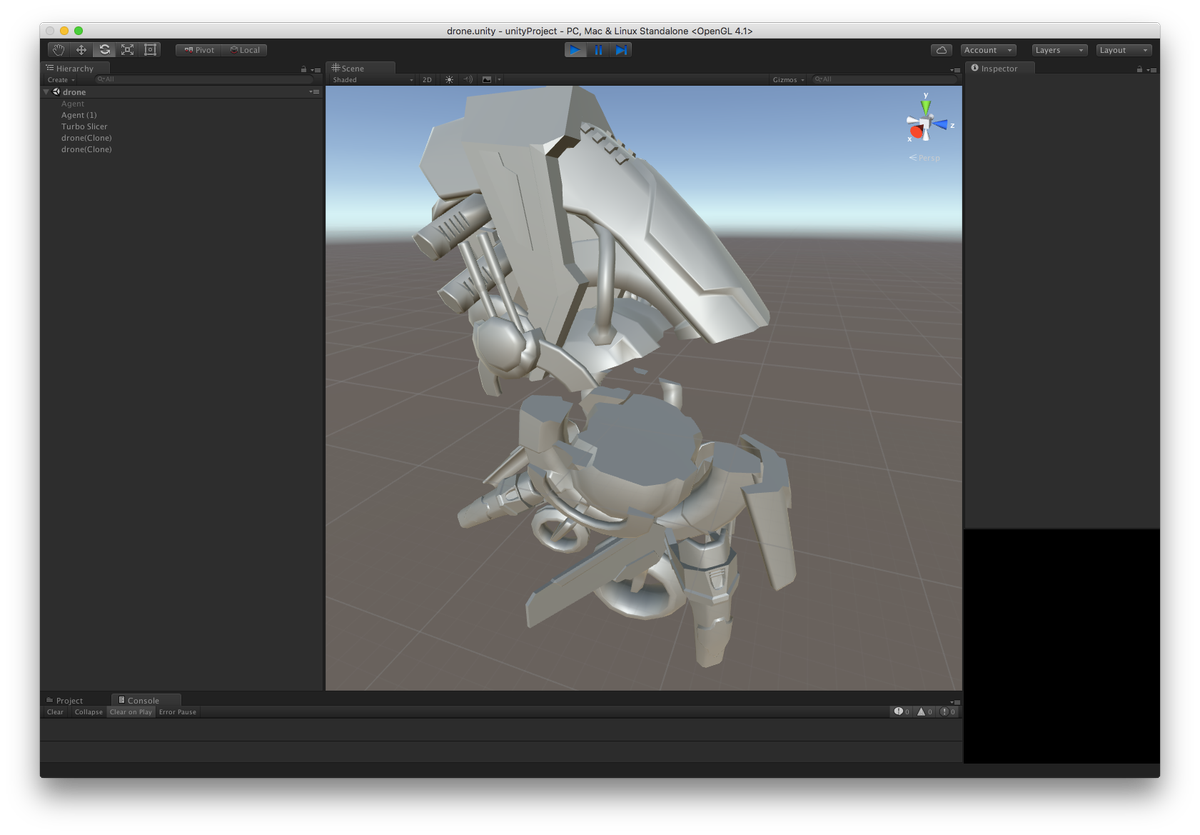The height and width of the screenshot is (835, 1200).
Task: Toggle Local/Global handle rotation
Action: [244, 50]
